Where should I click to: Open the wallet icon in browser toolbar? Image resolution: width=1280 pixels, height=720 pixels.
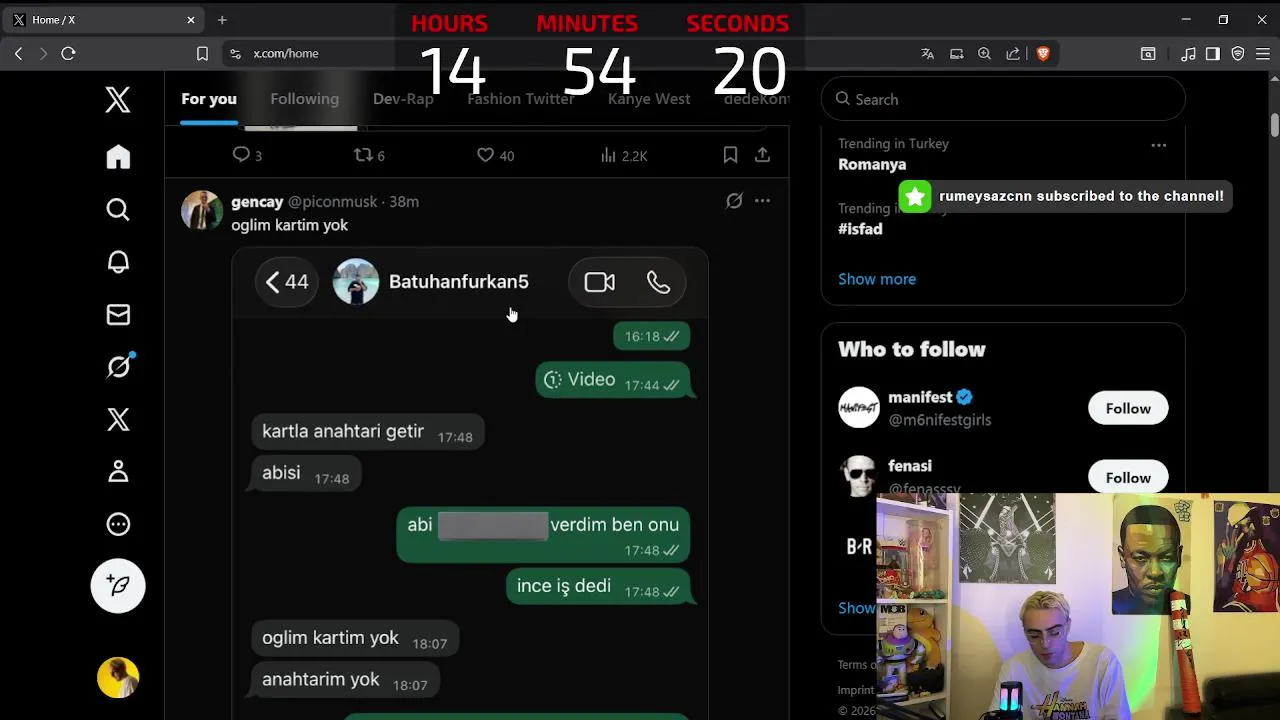1148,54
